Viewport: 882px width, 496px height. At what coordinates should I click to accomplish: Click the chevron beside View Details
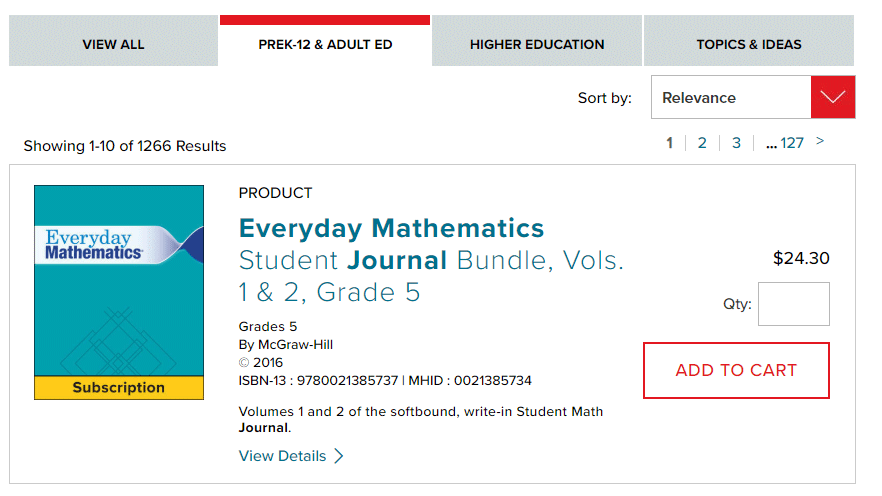point(339,456)
